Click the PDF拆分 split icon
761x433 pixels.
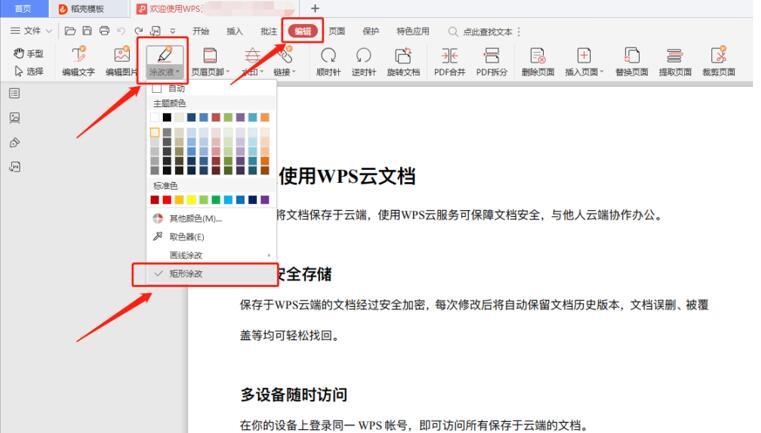coord(492,55)
